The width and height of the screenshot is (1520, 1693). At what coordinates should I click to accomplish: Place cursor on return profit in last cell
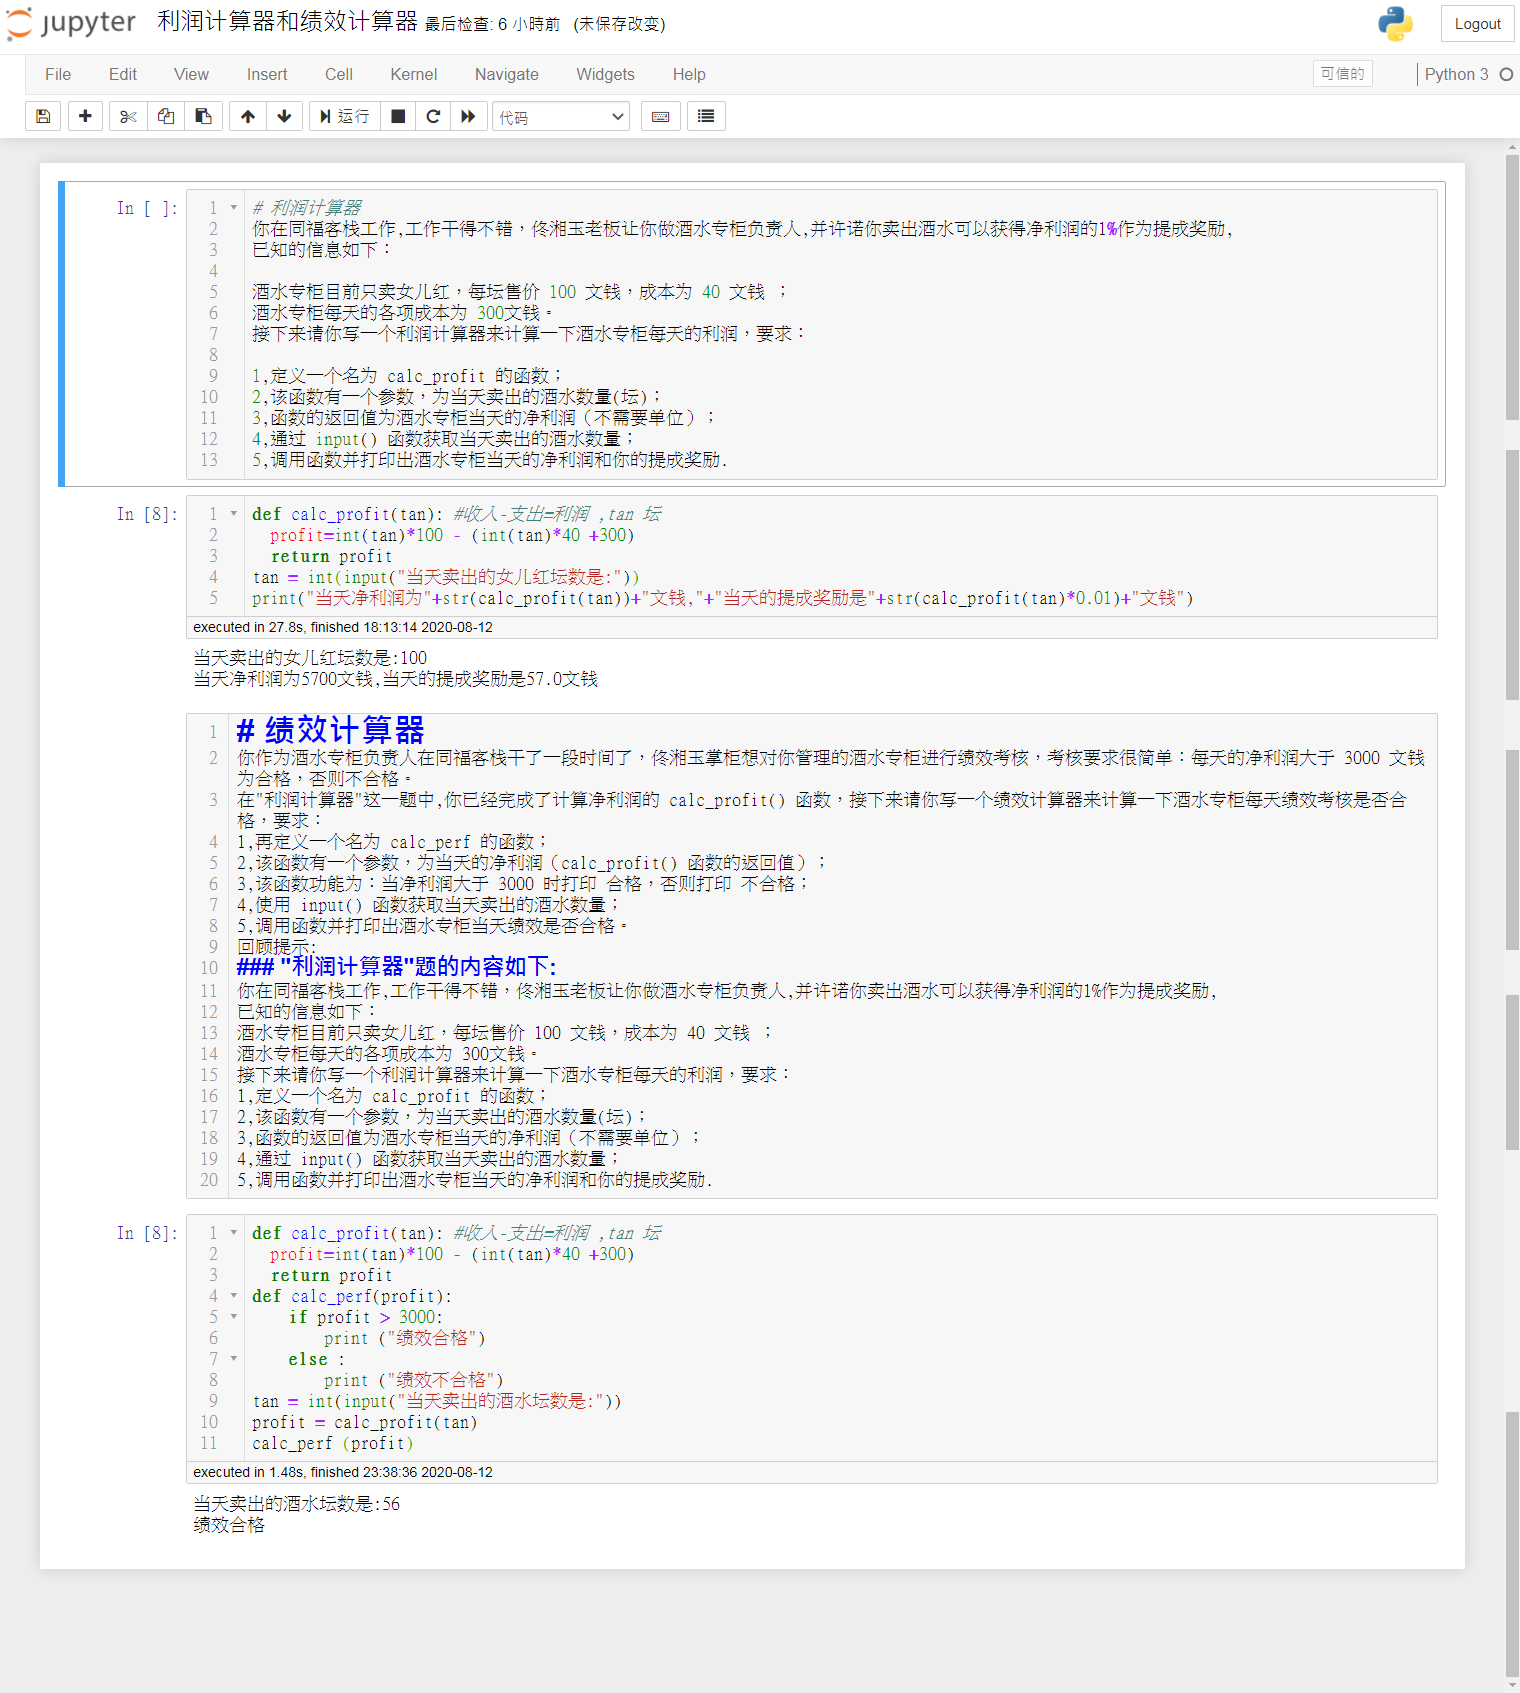pos(332,1275)
